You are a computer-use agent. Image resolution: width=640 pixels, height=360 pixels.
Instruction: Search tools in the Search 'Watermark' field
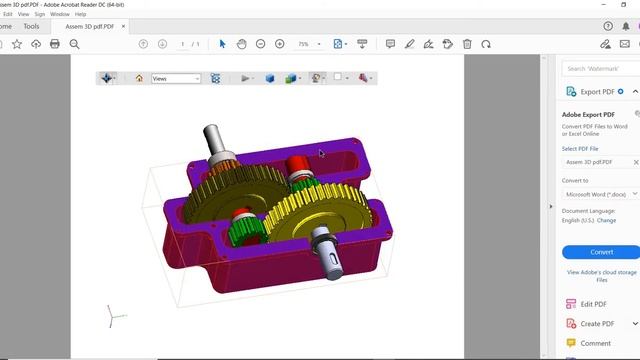pyautogui.click(x=601, y=69)
